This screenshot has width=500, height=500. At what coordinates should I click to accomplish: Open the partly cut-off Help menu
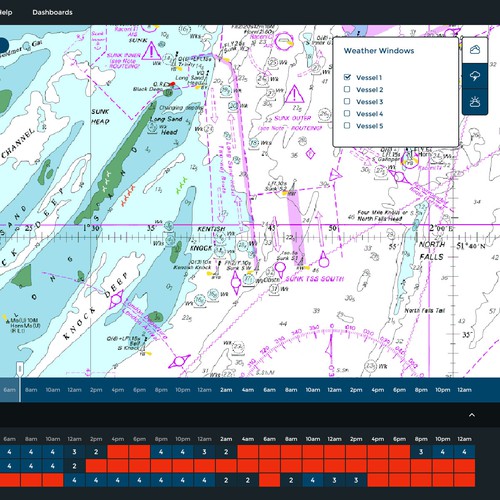coord(6,12)
